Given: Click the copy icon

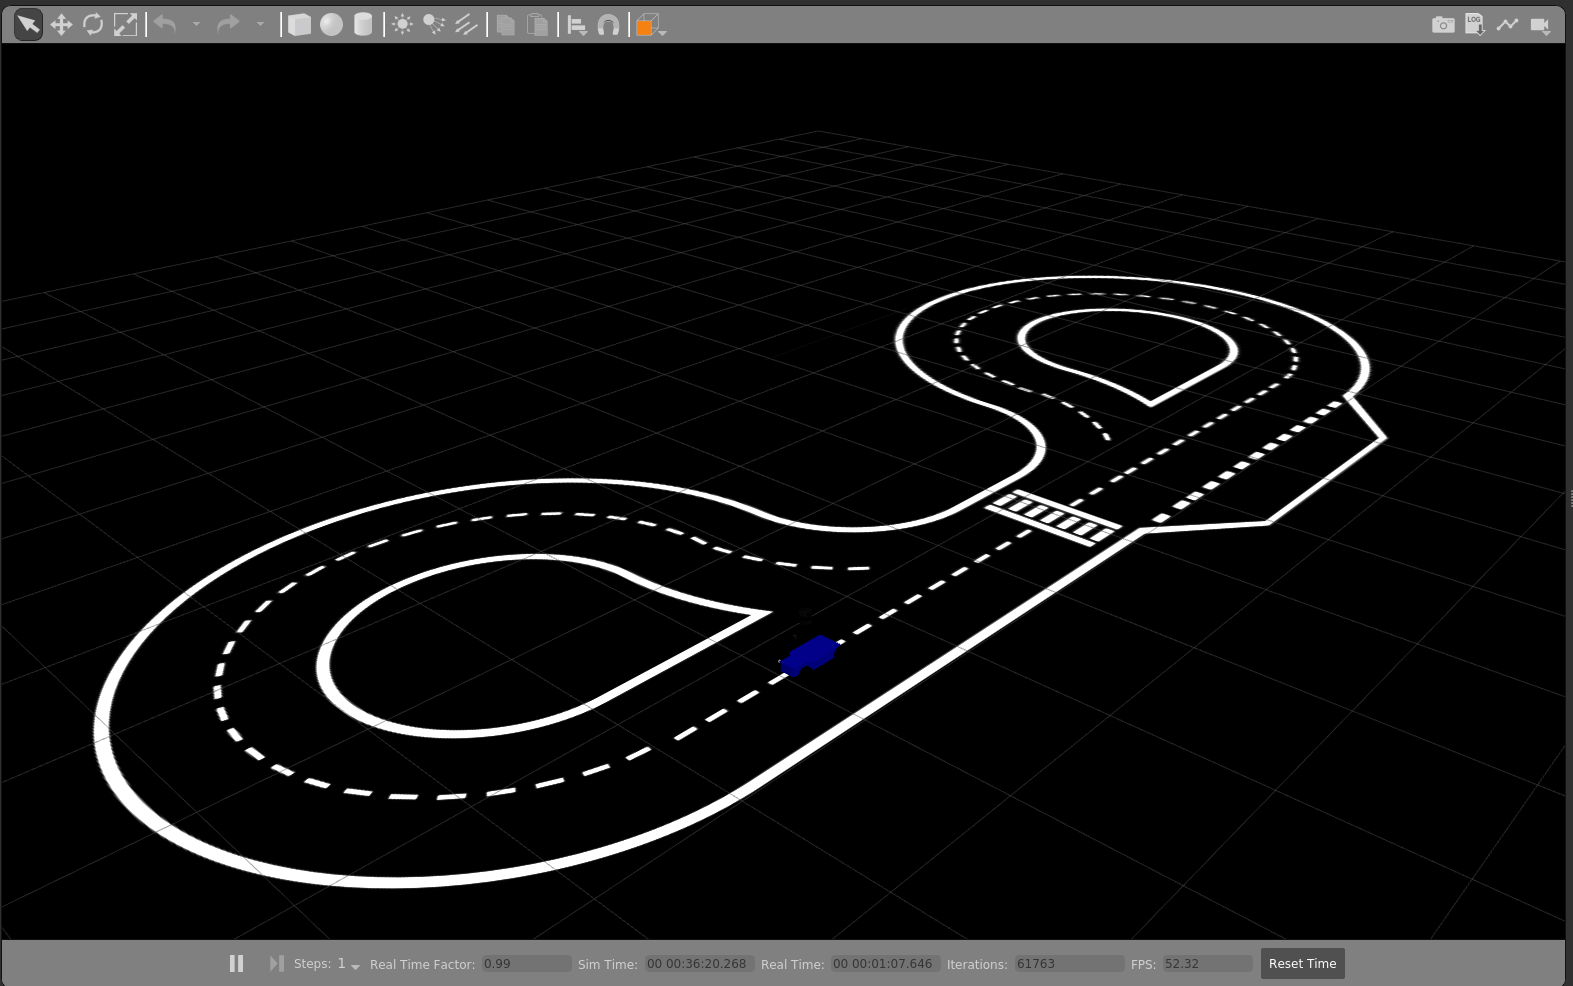Looking at the screenshot, I should [506, 25].
